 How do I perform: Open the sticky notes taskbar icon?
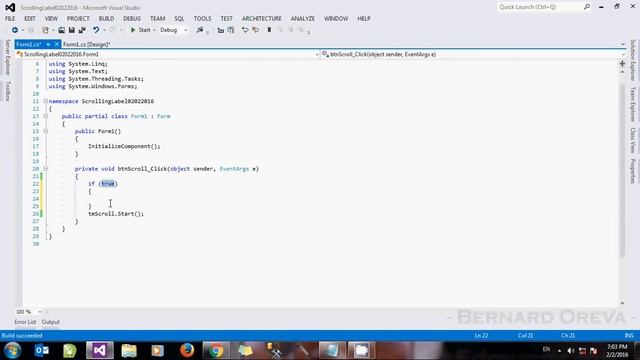coord(245,351)
